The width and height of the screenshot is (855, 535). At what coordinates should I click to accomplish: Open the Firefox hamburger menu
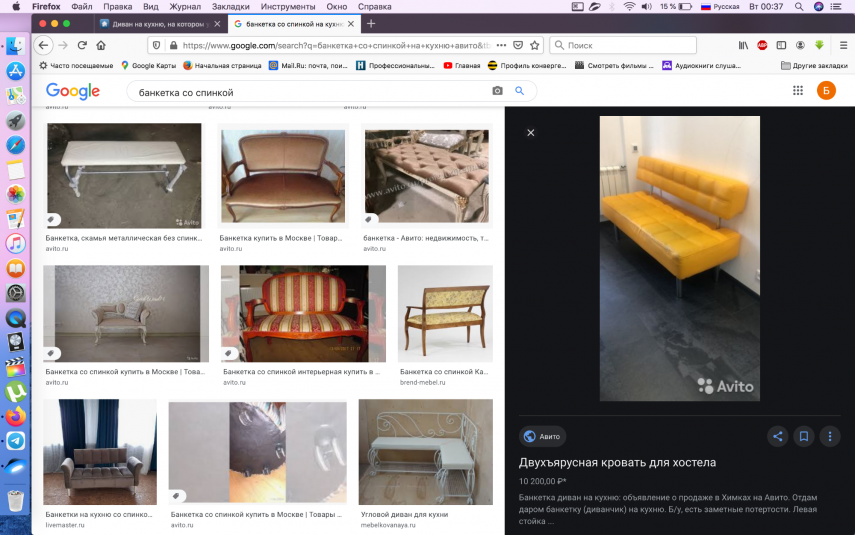pos(843,45)
